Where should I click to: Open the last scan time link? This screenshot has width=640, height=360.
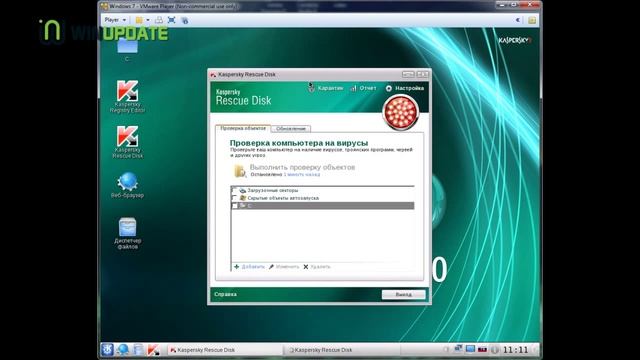(302, 174)
